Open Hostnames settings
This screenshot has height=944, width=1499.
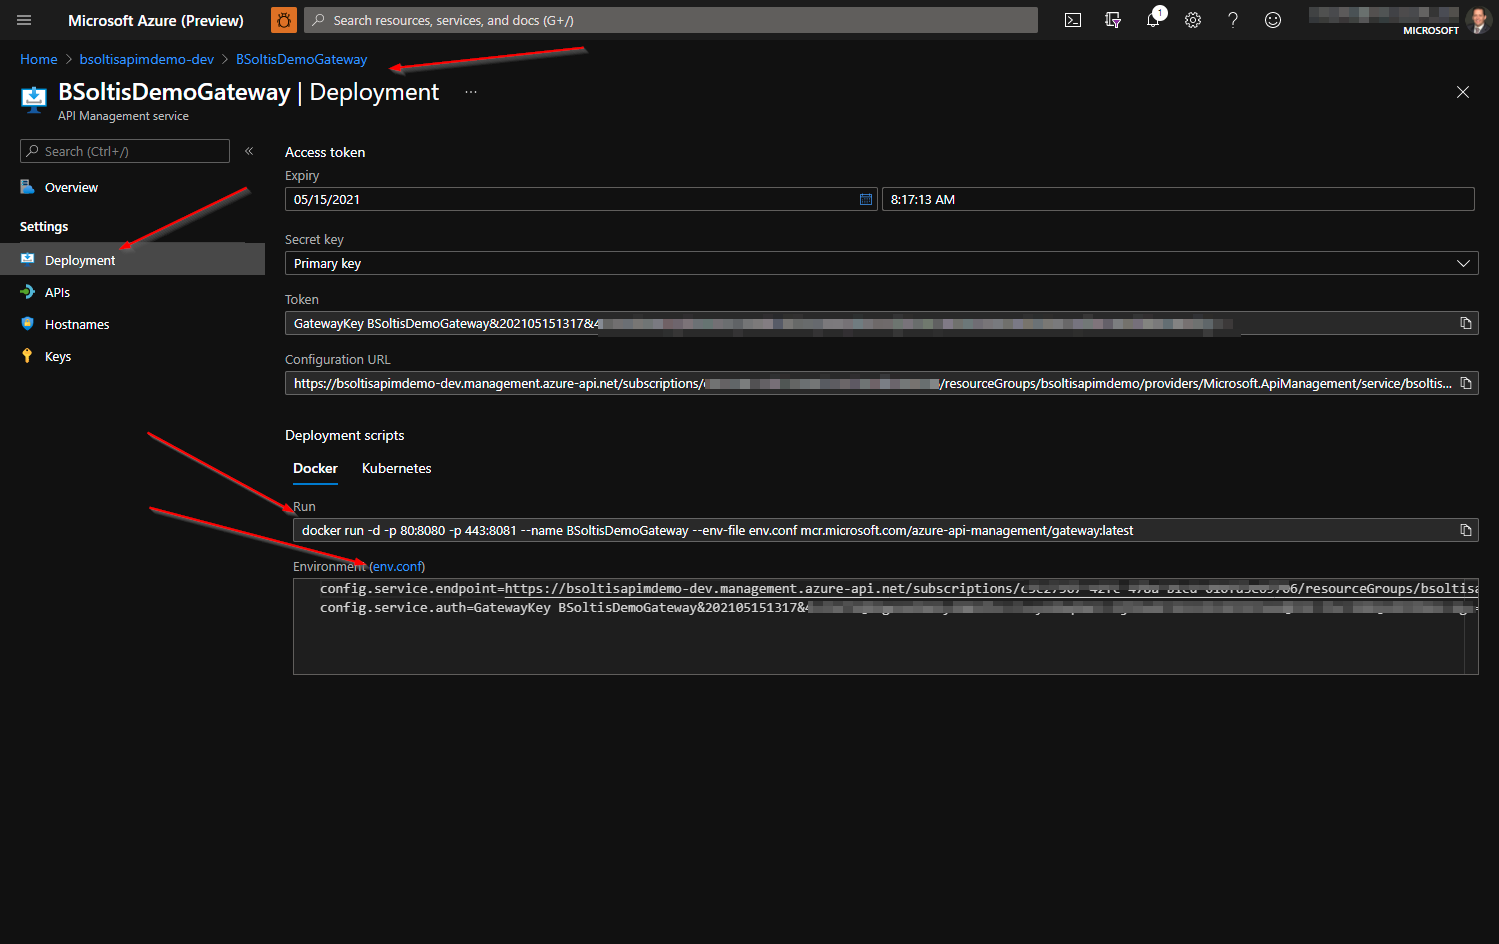pos(77,323)
